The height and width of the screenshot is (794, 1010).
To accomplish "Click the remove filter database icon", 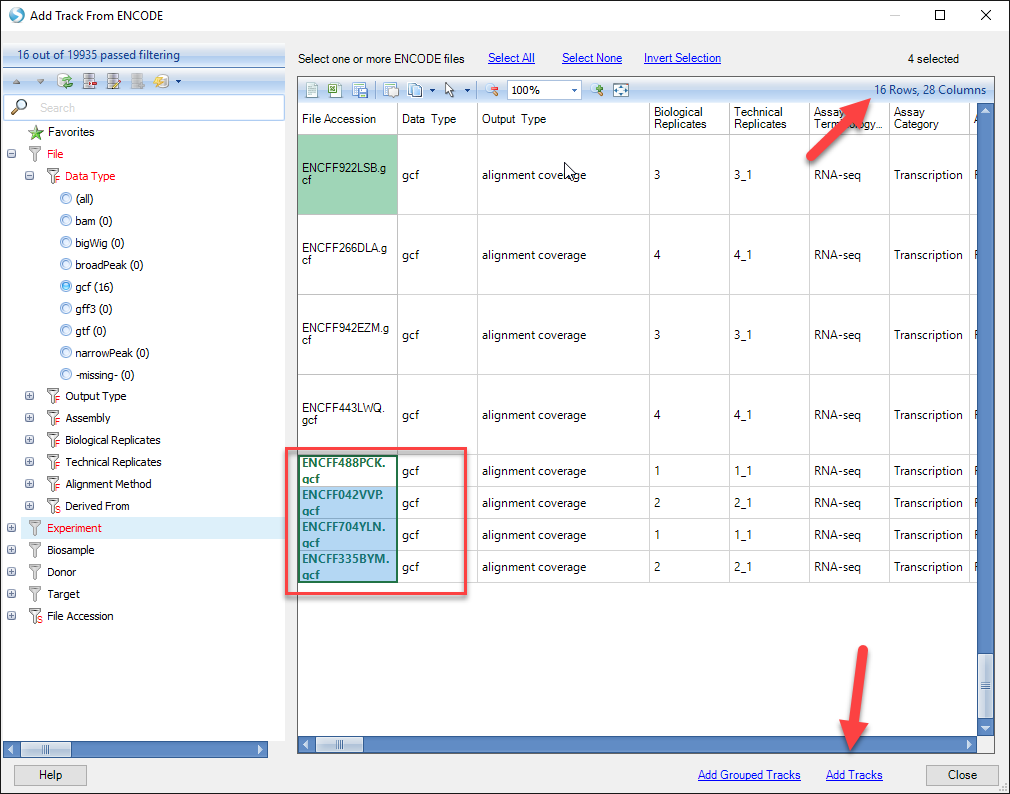I will (x=89, y=81).
